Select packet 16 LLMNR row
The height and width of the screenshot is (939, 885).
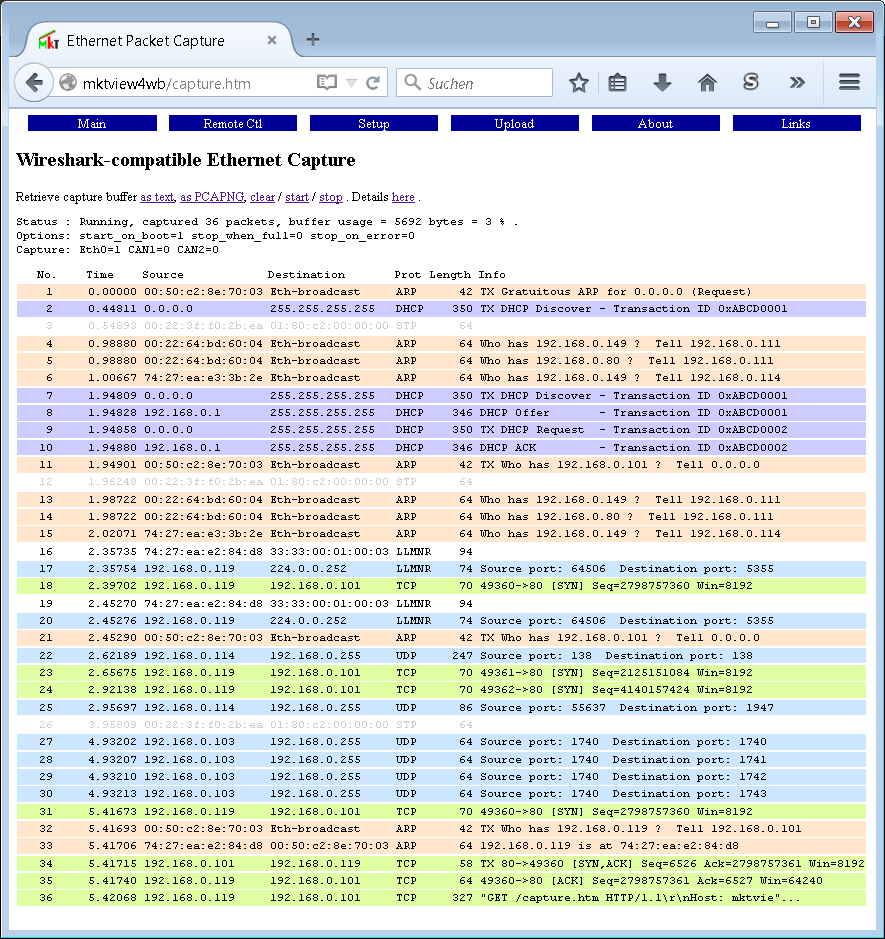441,552
